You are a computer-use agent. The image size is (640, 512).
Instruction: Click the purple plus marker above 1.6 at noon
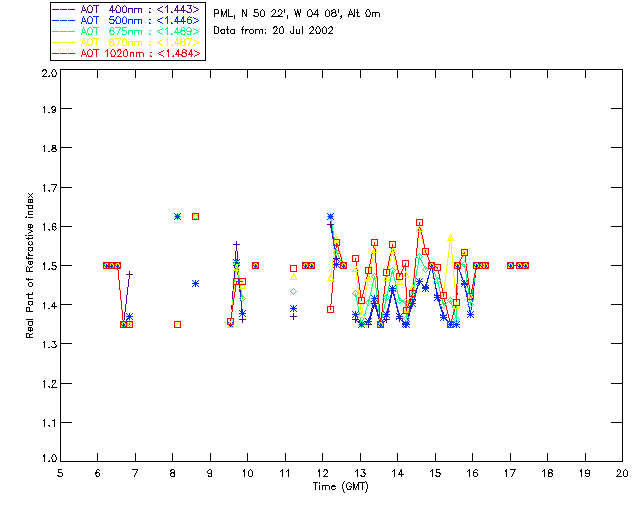pos(330,224)
